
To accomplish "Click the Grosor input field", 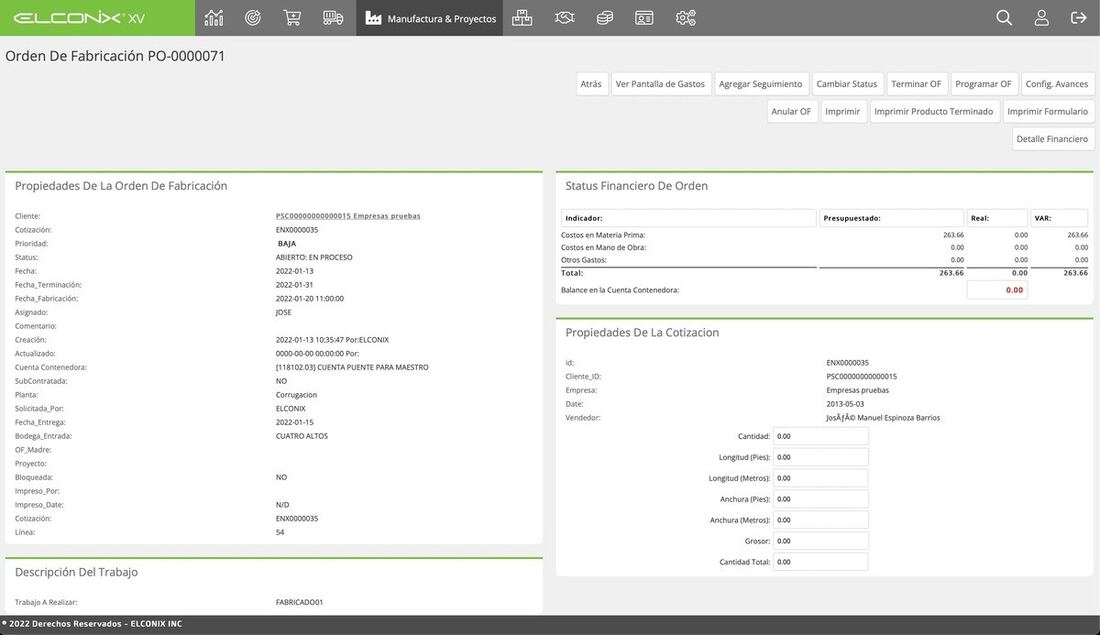I will 820,541.
